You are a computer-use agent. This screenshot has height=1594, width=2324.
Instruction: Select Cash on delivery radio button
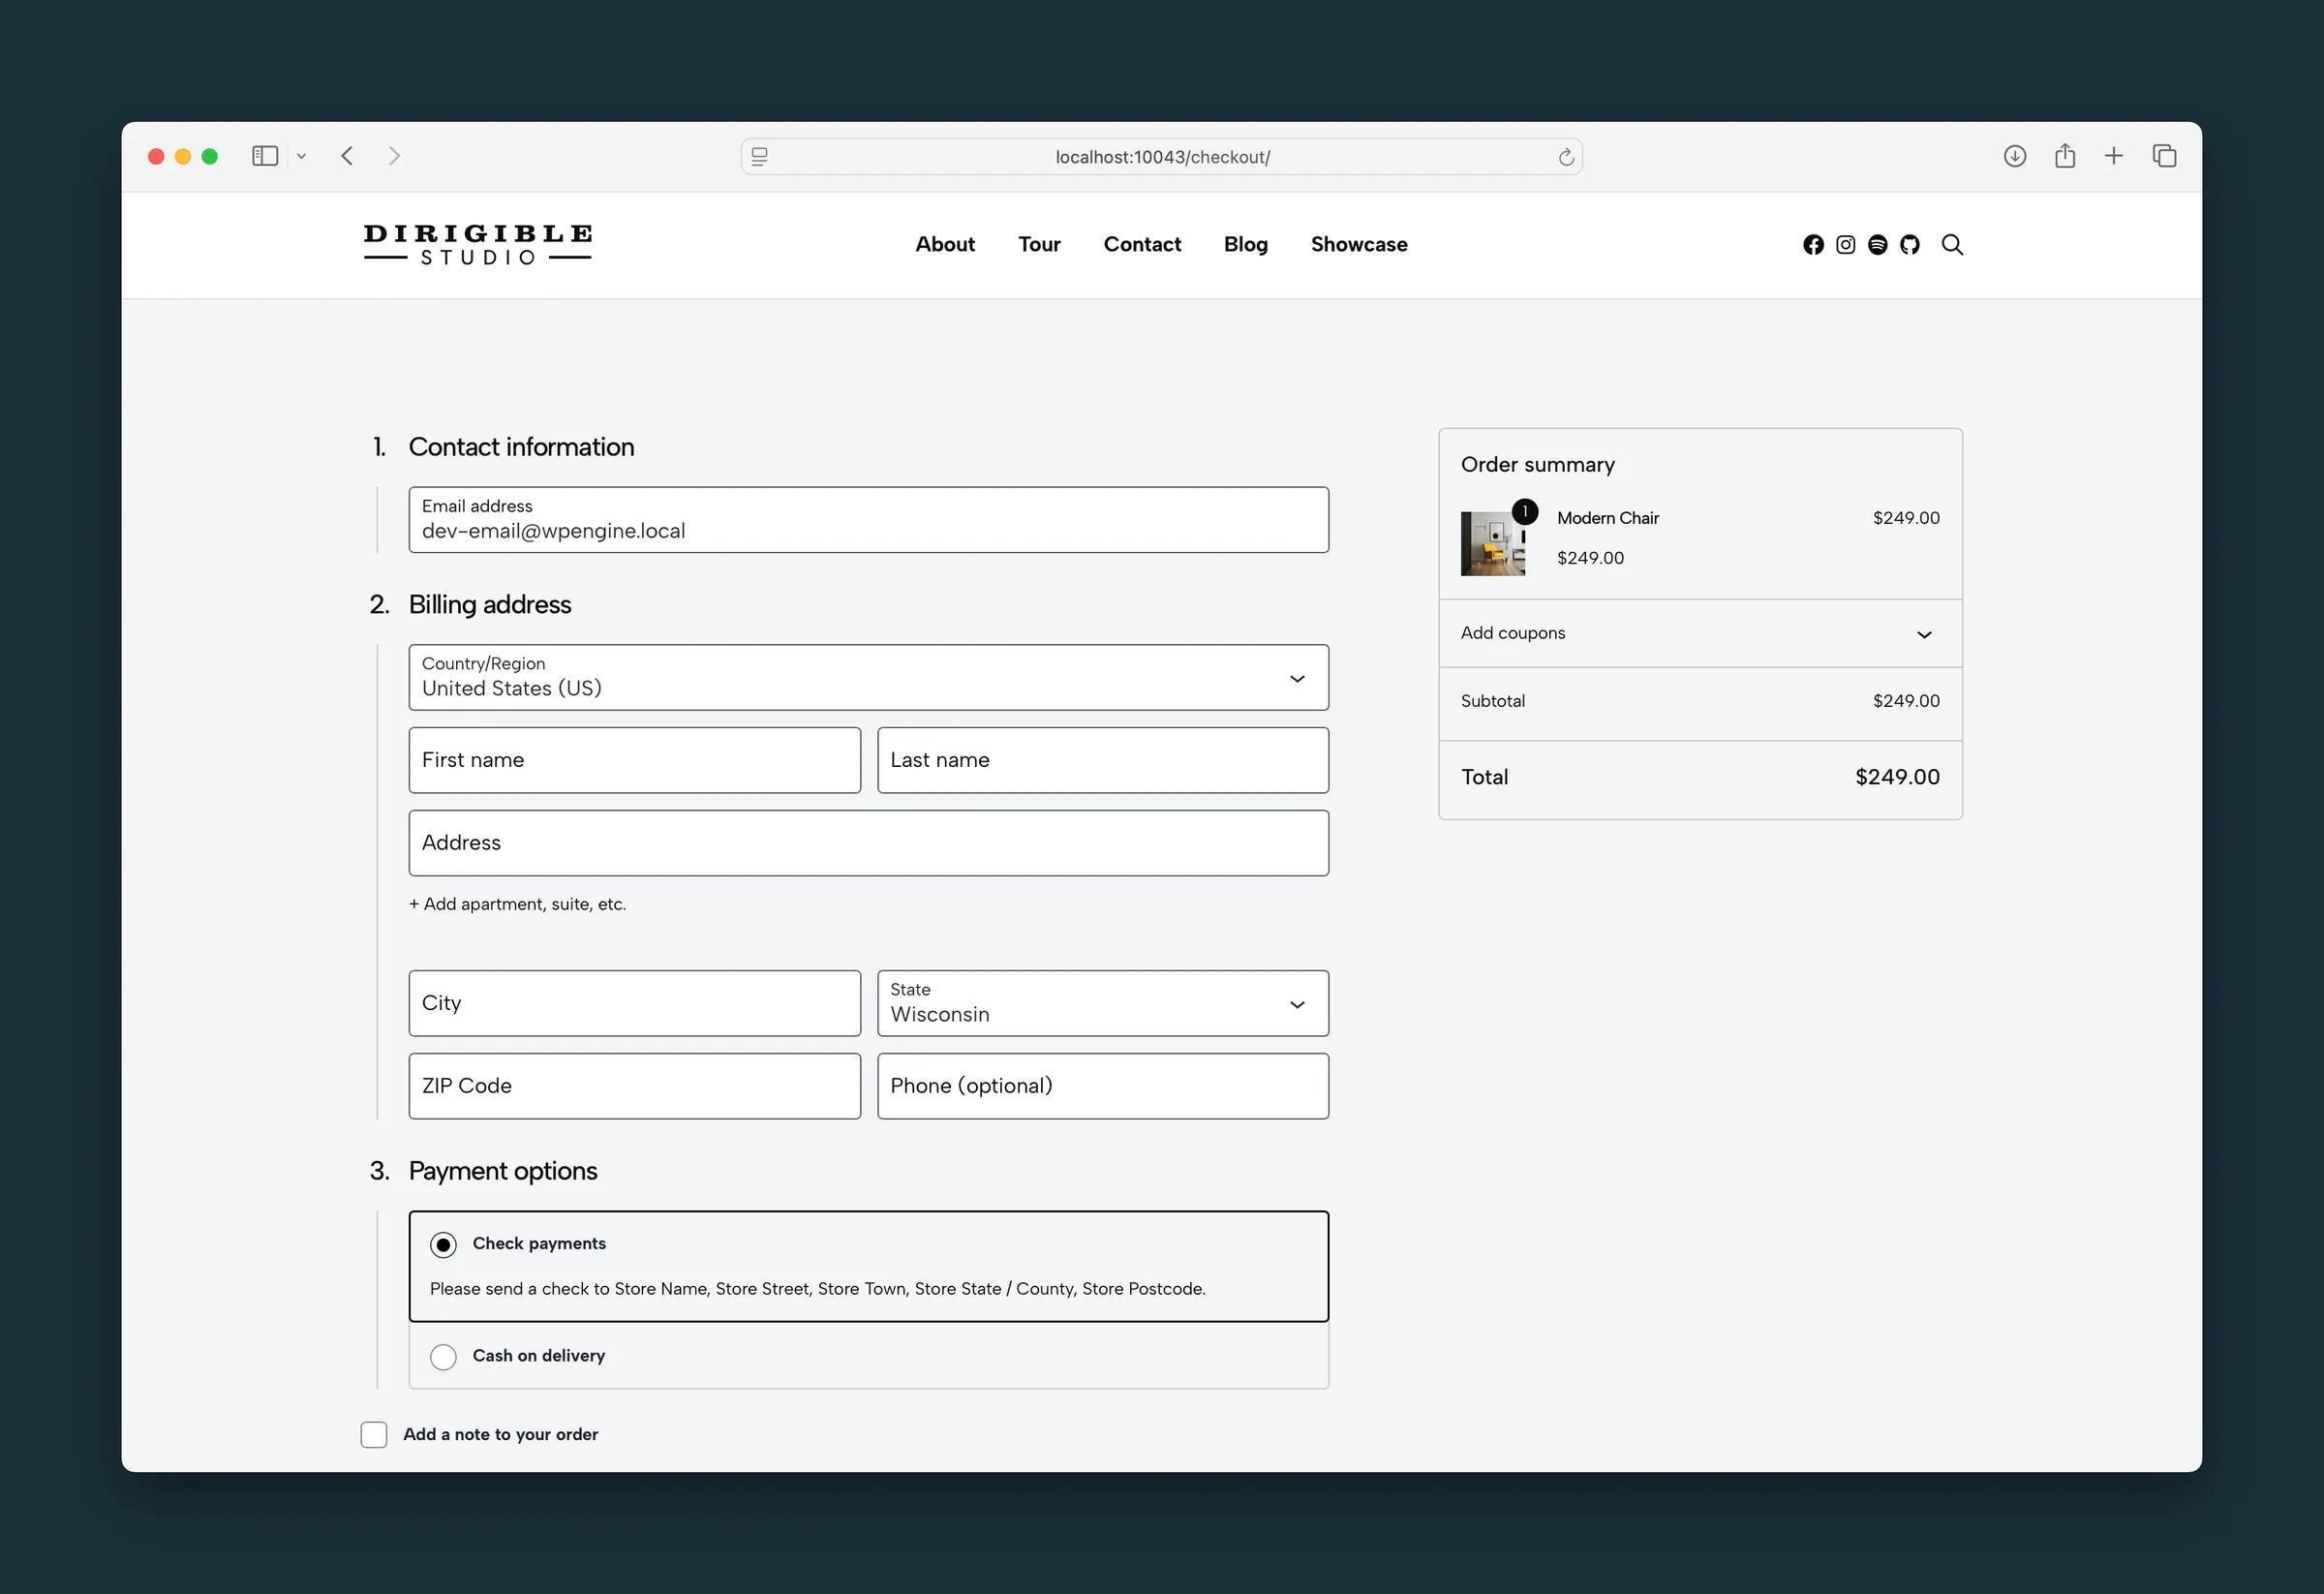click(x=443, y=1357)
